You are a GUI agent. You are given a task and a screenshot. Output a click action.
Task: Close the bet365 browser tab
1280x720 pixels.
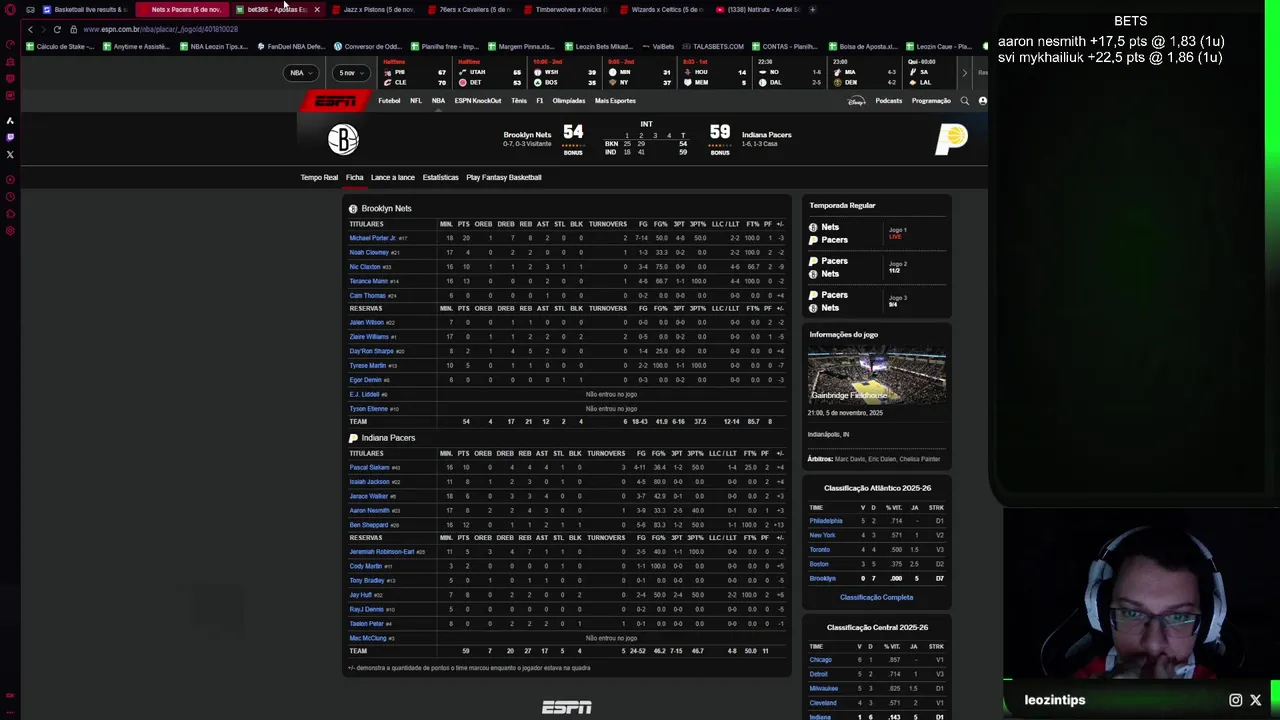pyautogui.click(x=317, y=9)
